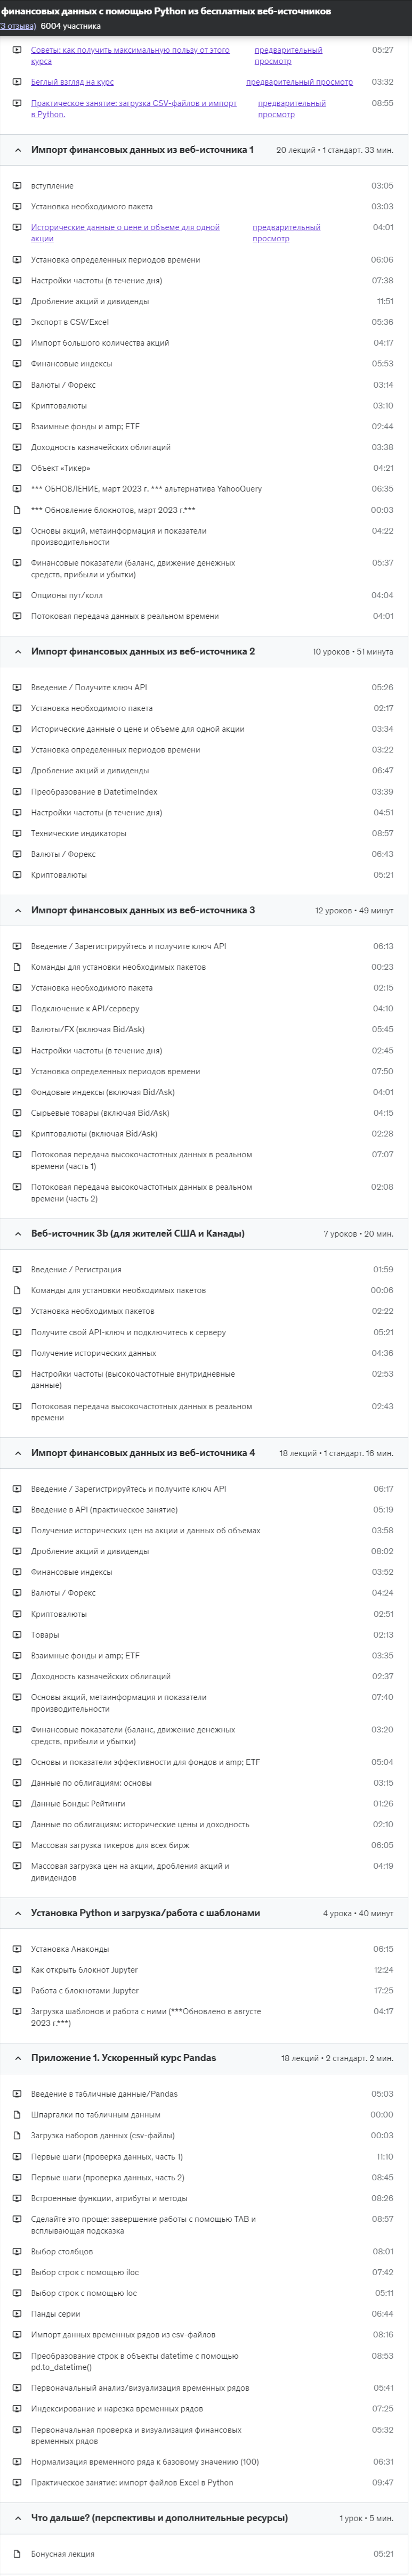Collapse «Импорт финансовых данных из веб-источника 1» section
This screenshot has width=412, height=2576.
pos(17,150)
